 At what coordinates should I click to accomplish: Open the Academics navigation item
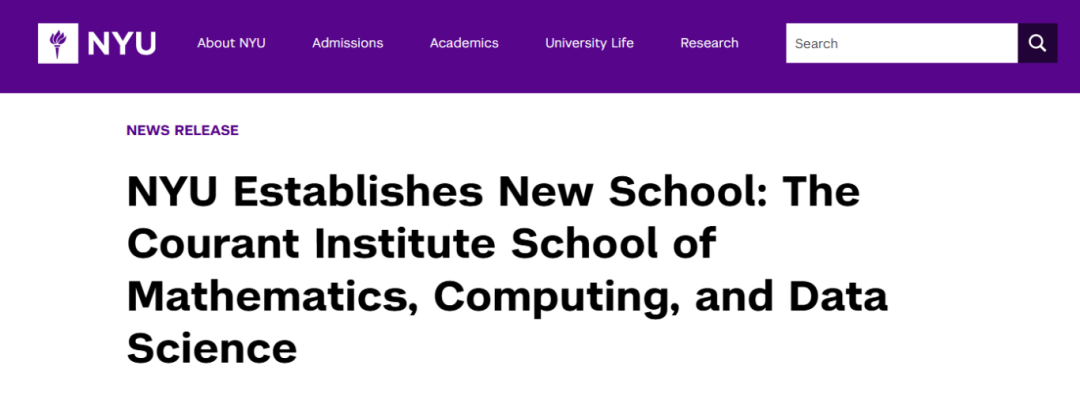click(464, 43)
